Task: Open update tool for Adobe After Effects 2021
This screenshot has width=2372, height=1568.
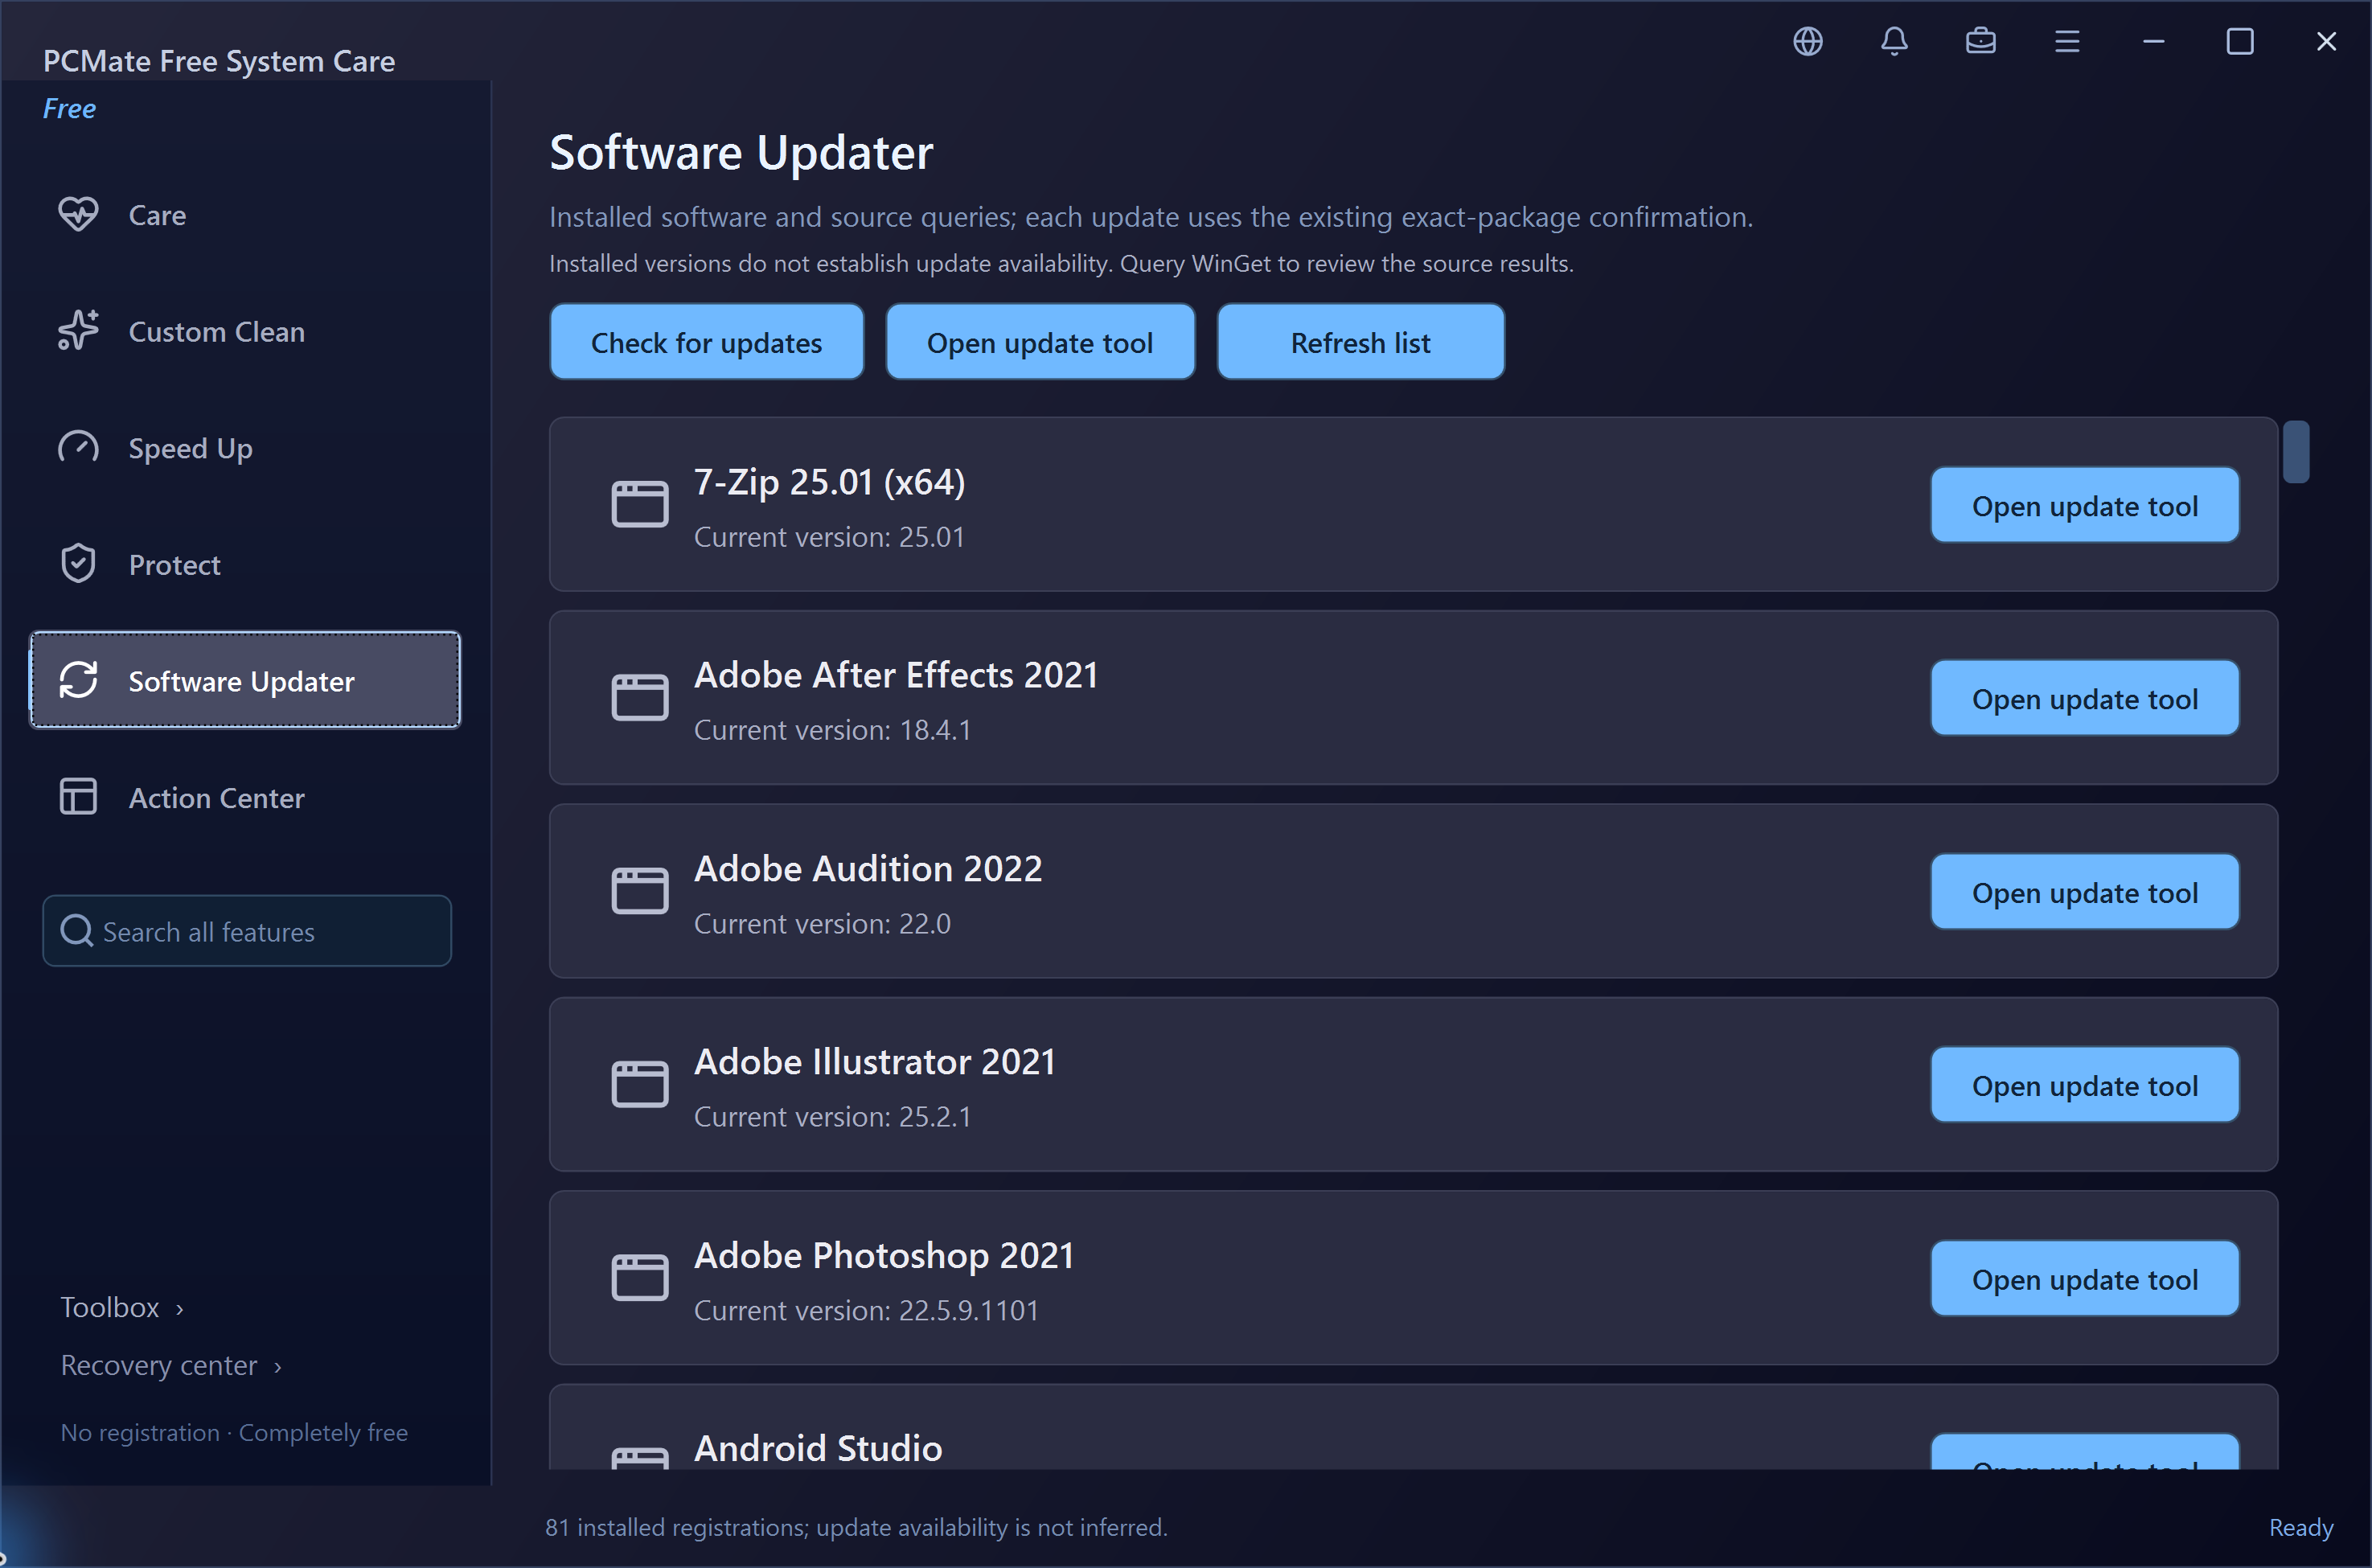Action: tap(2084, 698)
